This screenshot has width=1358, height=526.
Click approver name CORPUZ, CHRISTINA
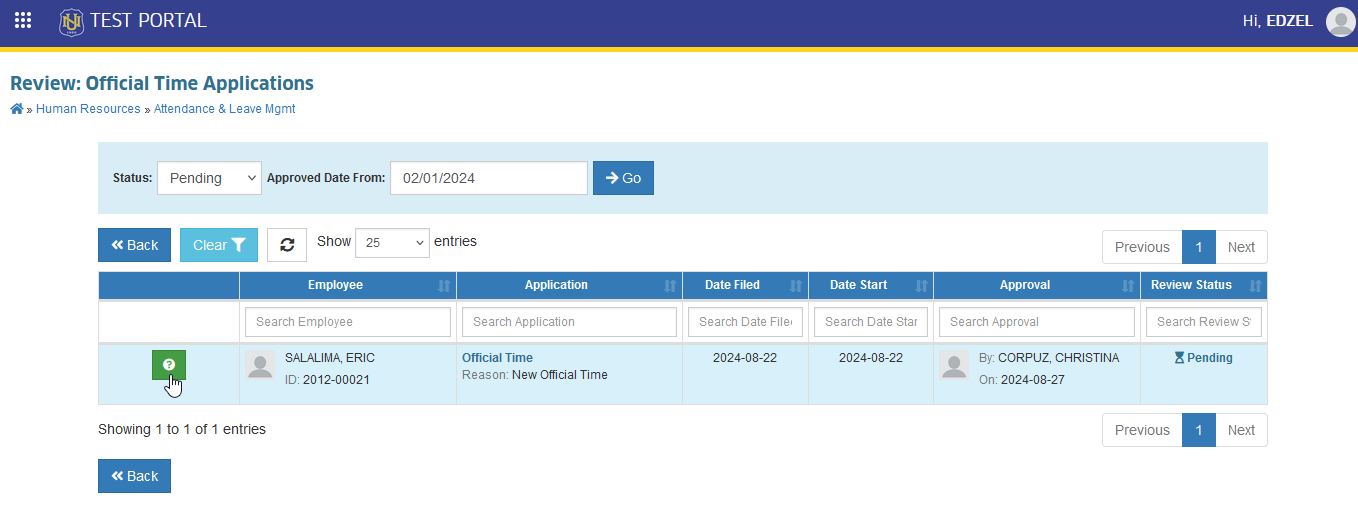[x=1060, y=358]
